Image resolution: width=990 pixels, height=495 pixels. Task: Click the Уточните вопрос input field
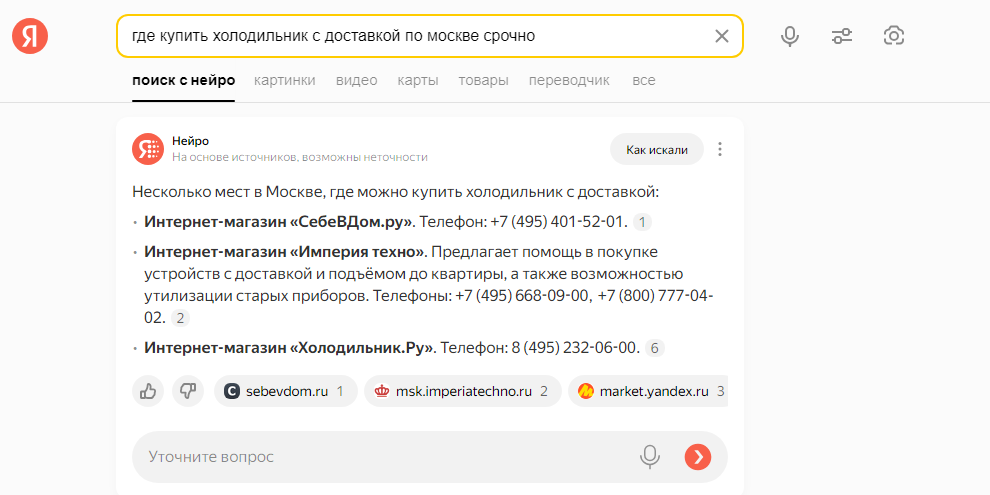click(x=380, y=457)
